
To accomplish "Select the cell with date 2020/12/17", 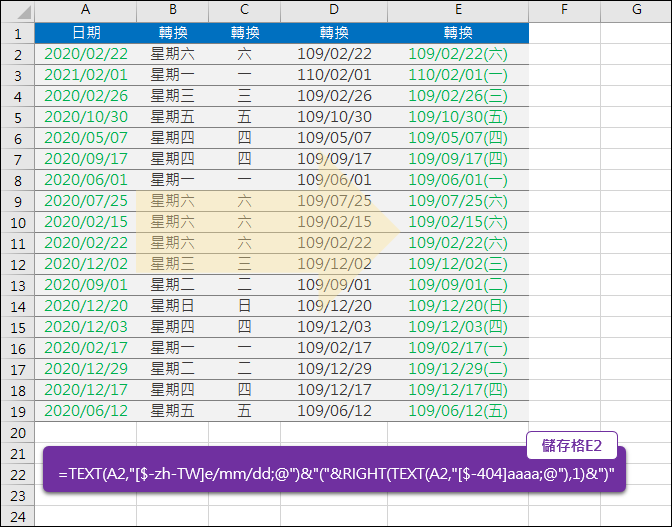I will 86,390.
